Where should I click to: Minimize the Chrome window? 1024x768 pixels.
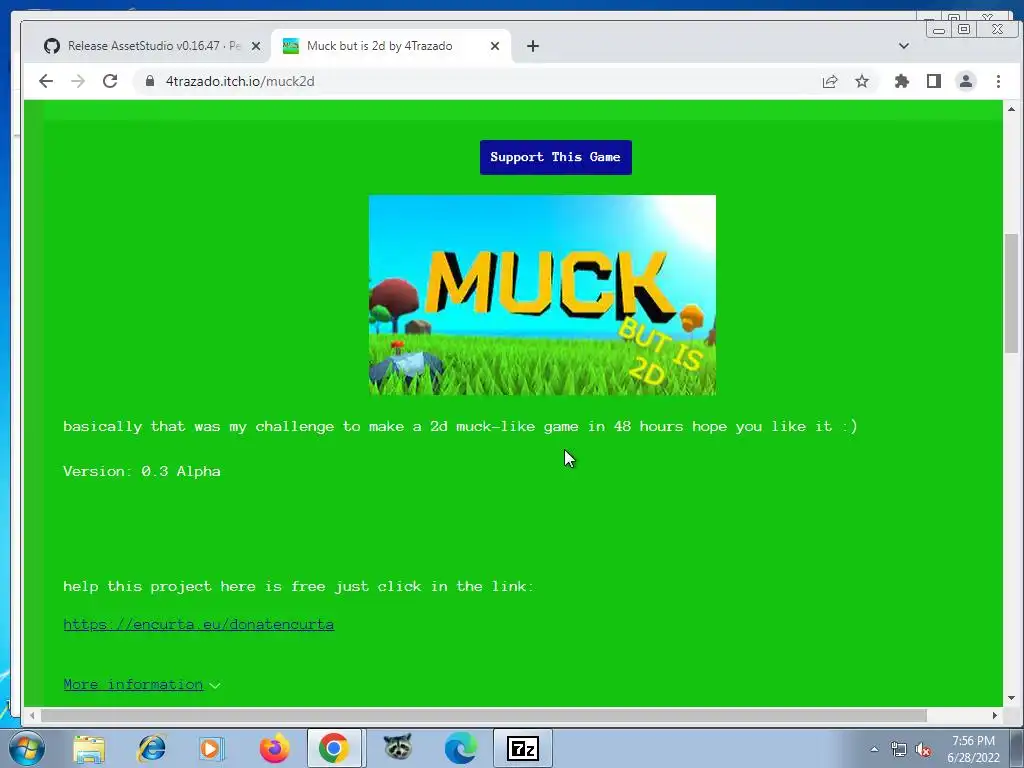click(938, 29)
